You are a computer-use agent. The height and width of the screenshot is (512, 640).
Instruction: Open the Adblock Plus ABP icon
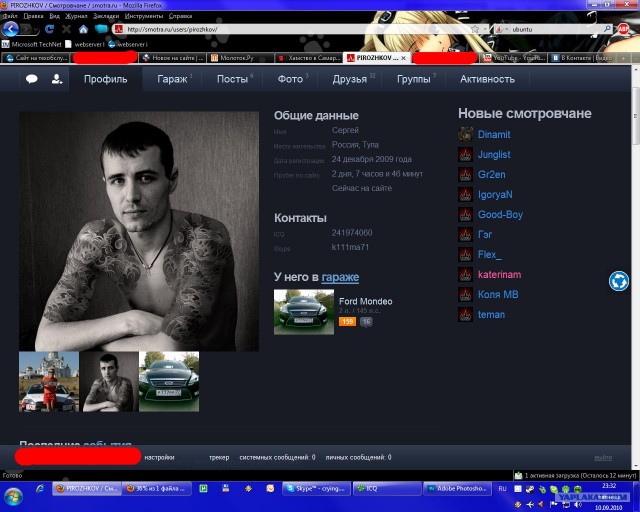tap(623, 29)
